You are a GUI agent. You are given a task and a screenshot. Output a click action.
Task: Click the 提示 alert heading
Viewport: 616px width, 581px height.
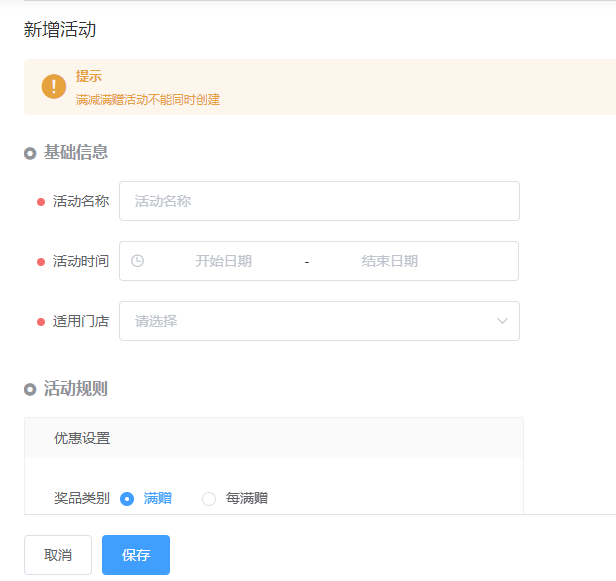pyautogui.click(x=89, y=76)
